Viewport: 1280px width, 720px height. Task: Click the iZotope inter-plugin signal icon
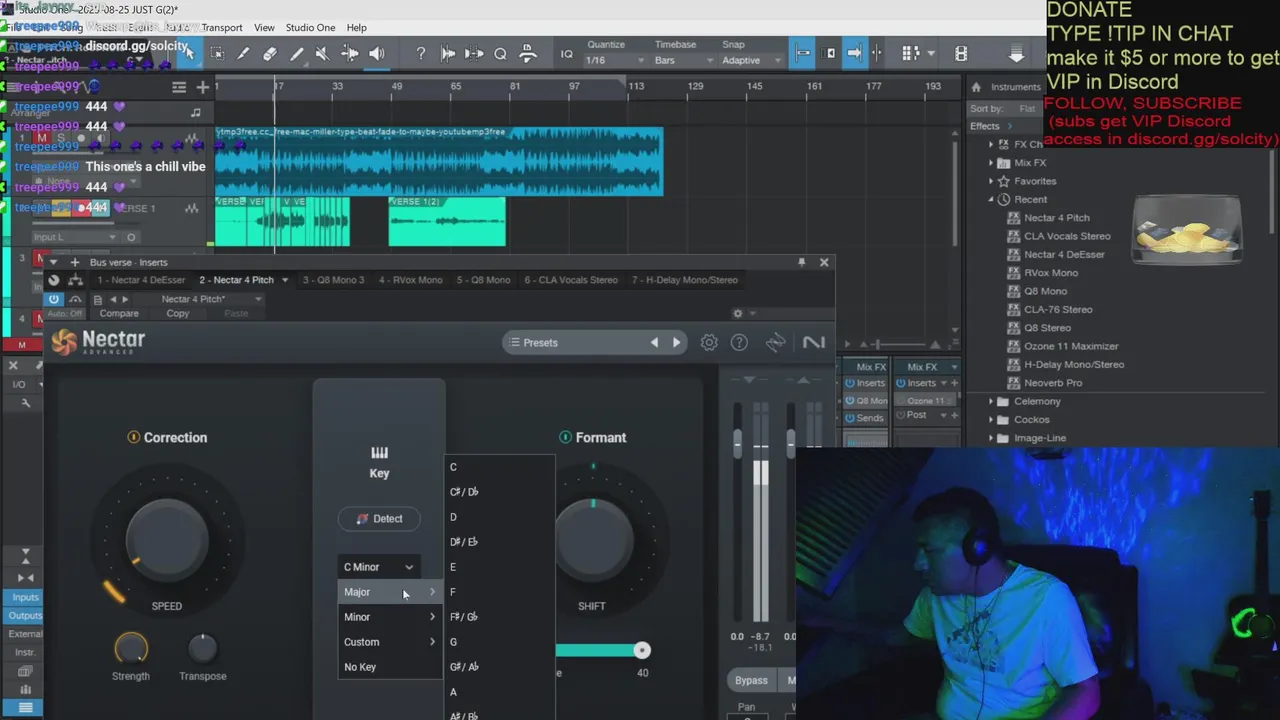(x=775, y=342)
